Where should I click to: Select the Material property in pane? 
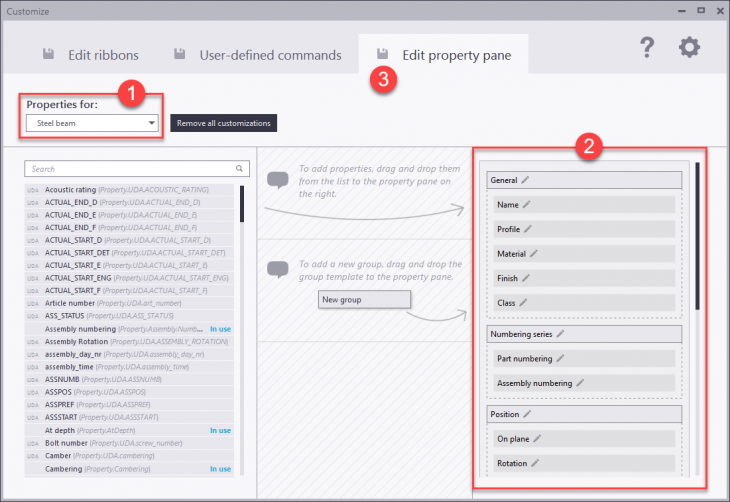584,253
